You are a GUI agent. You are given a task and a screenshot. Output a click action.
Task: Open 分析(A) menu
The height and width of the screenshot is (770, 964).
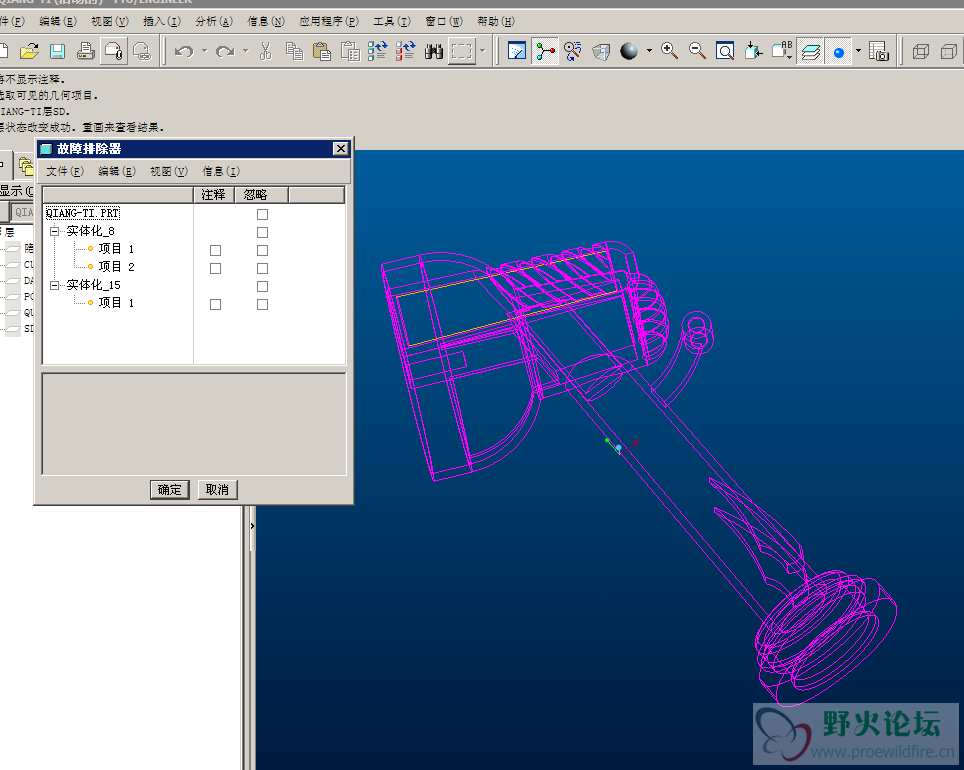tap(214, 22)
